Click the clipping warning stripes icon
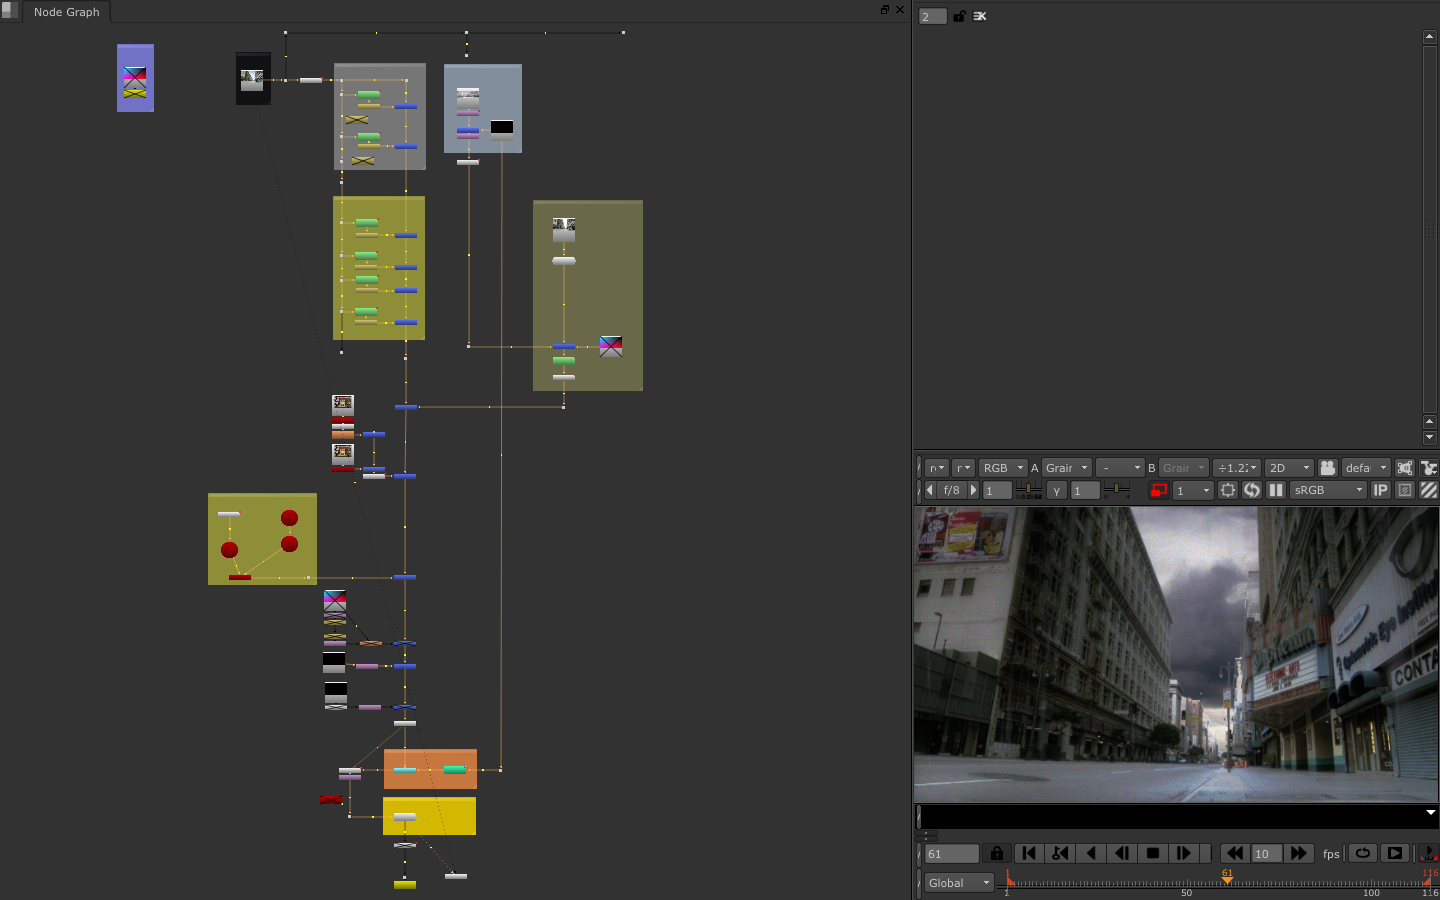1440x900 pixels. [1429, 490]
